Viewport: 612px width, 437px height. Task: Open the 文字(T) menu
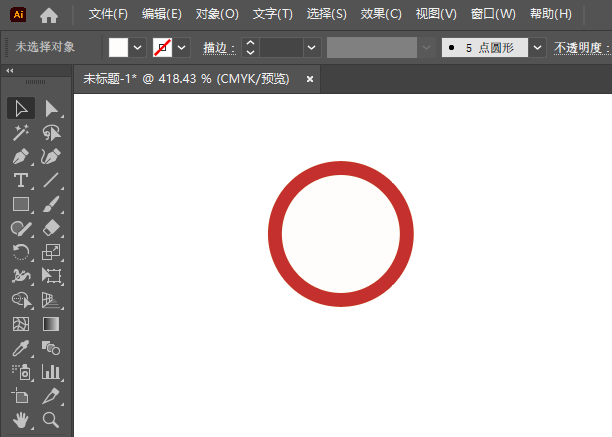click(272, 14)
